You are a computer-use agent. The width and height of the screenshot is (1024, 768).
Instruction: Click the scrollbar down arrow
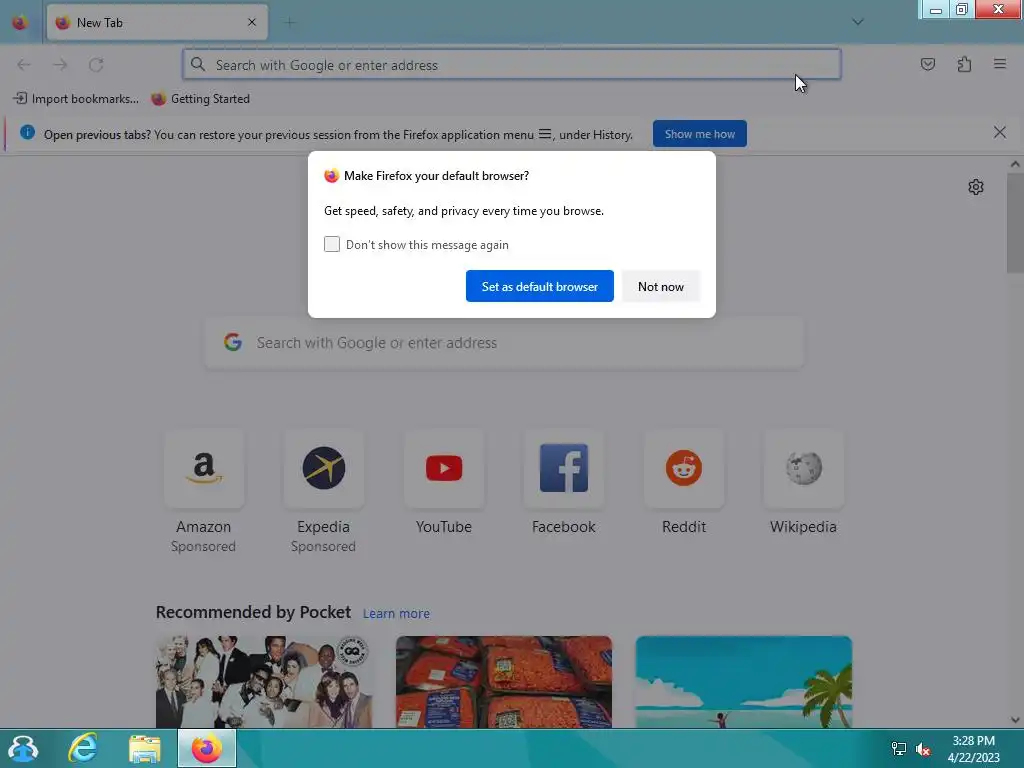click(1015, 720)
